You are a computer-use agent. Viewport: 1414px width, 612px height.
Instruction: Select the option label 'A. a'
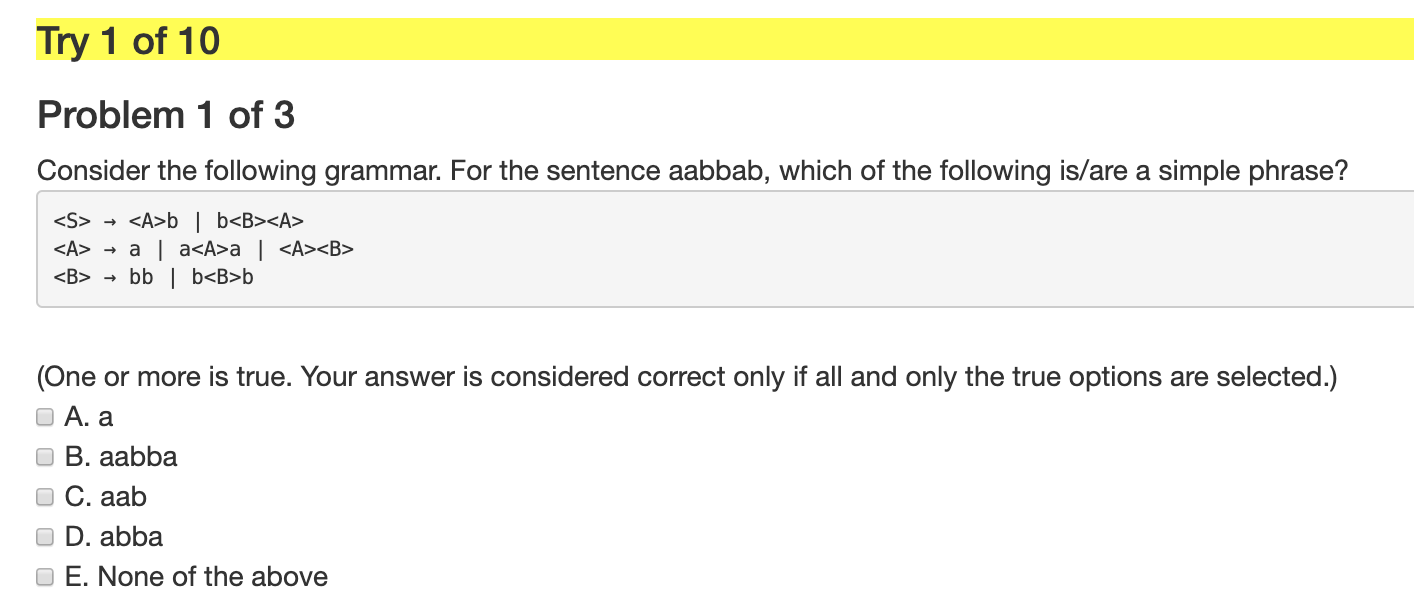point(88,416)
